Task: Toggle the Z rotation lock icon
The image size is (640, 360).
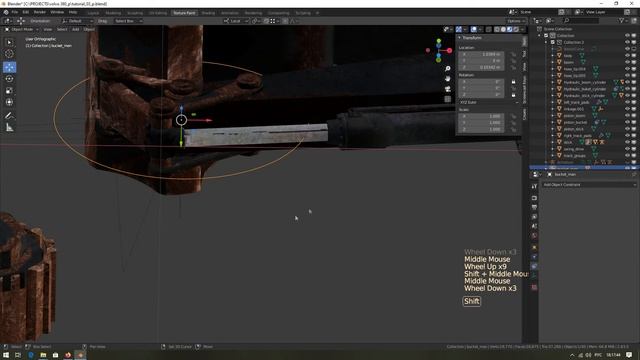Action: (x=513, y=95)
